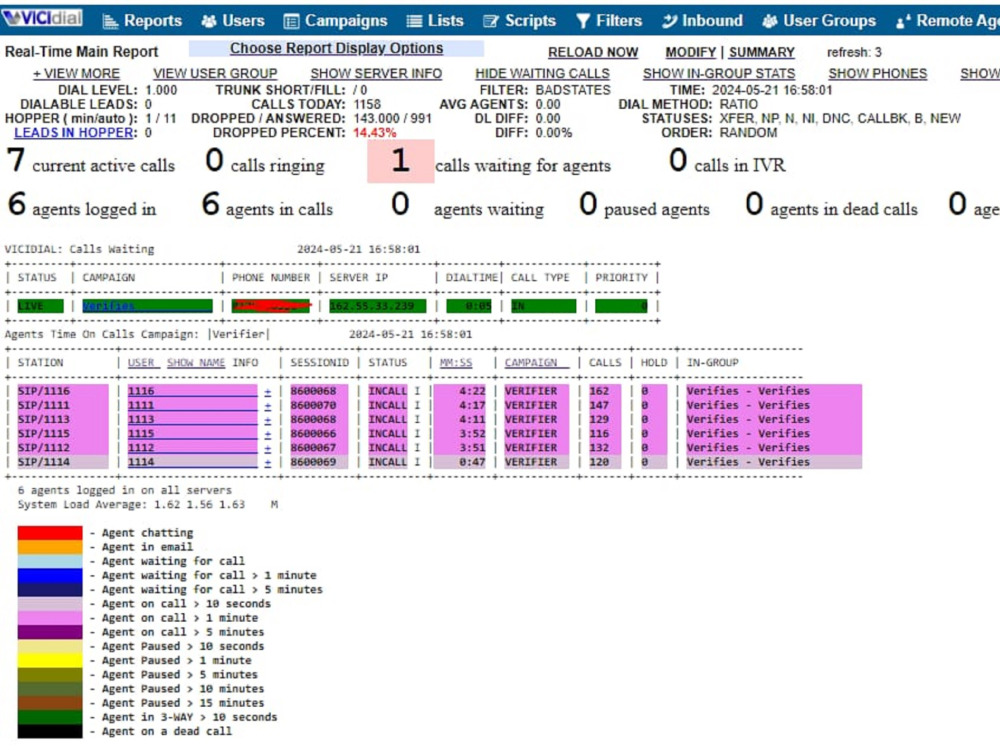Click the 14.43% dropped percent value

(374, 133)
